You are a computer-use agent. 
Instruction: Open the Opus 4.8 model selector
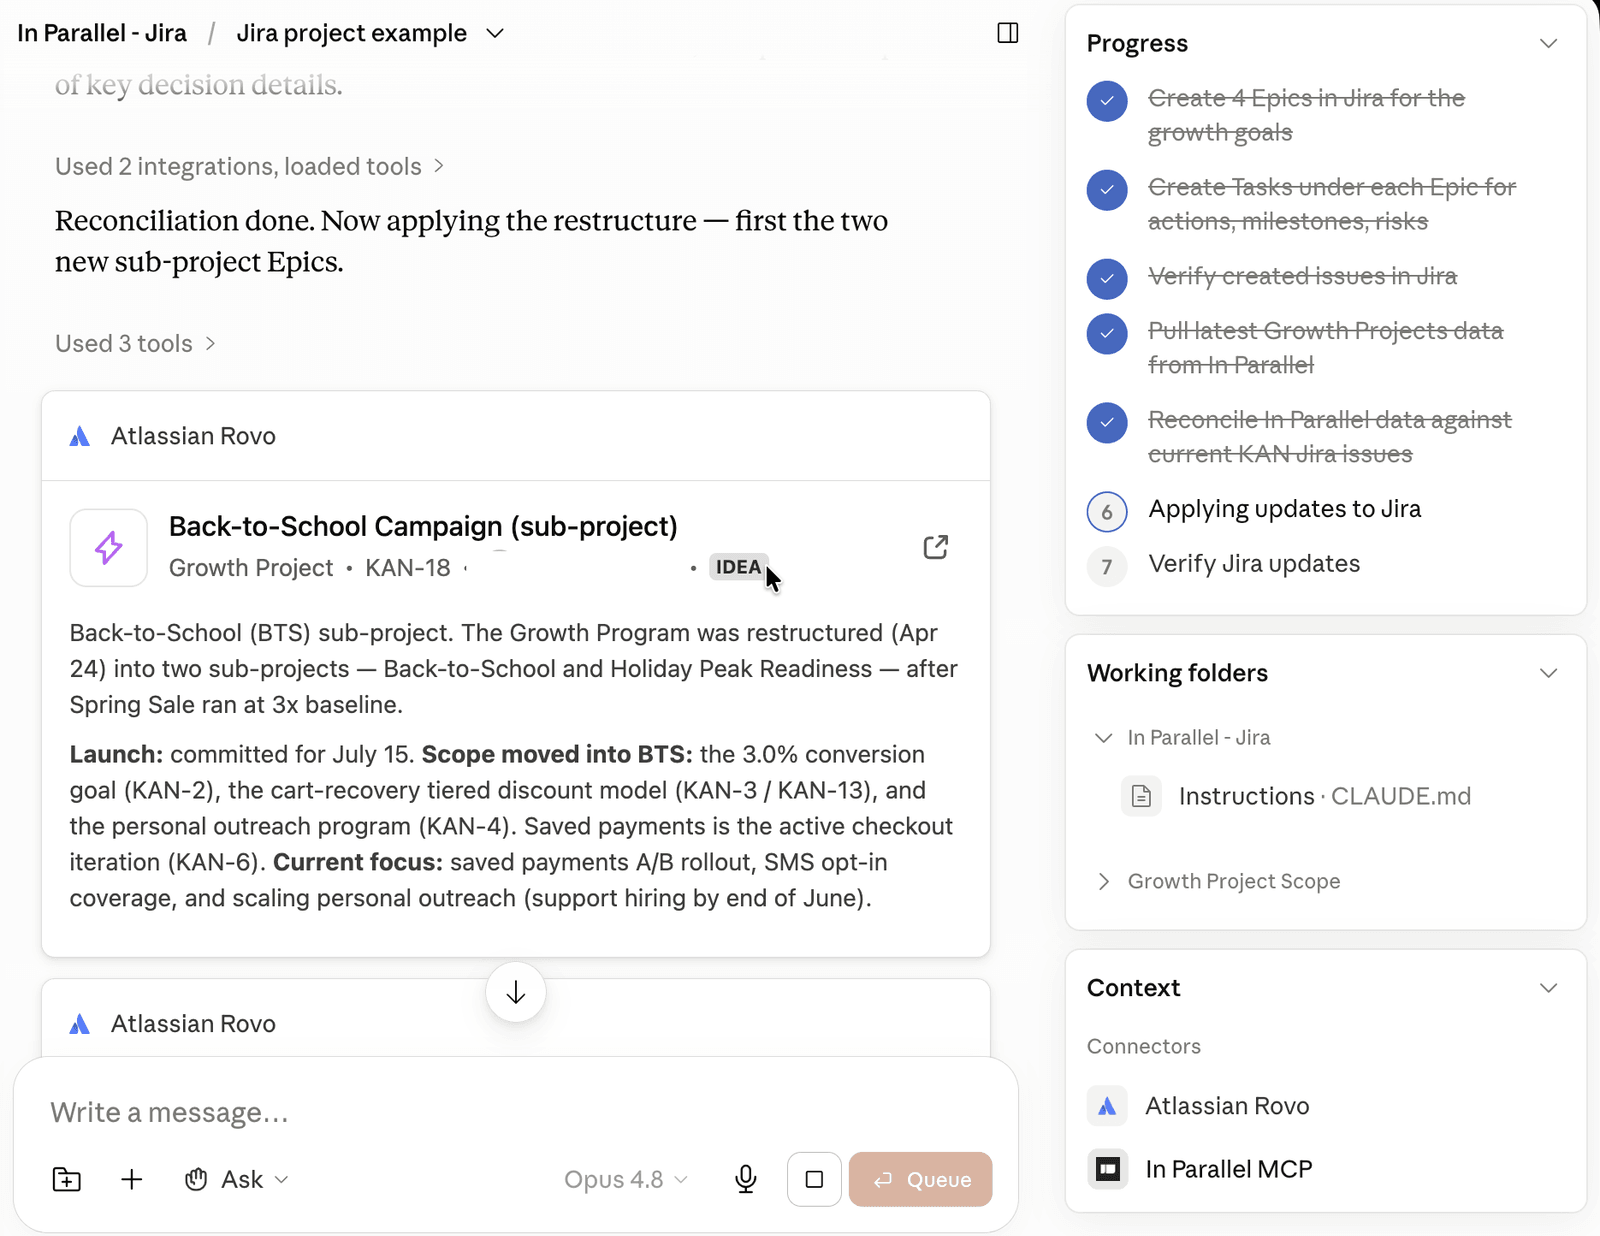click(626, 1179)
